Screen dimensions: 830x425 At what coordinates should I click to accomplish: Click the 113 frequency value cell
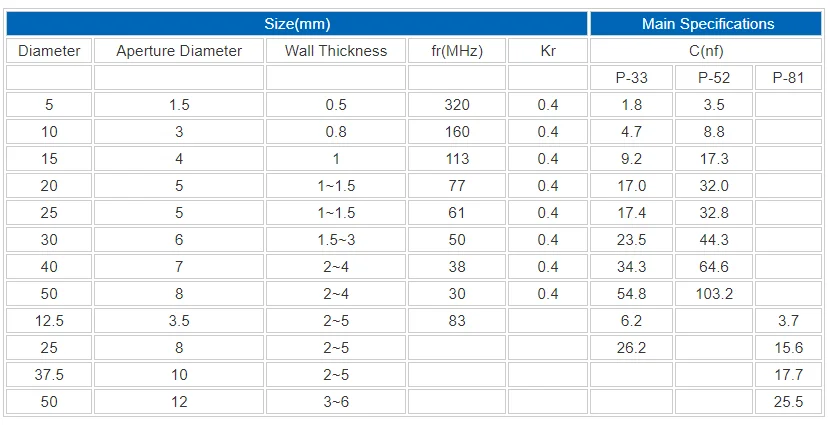pos(456,159)
